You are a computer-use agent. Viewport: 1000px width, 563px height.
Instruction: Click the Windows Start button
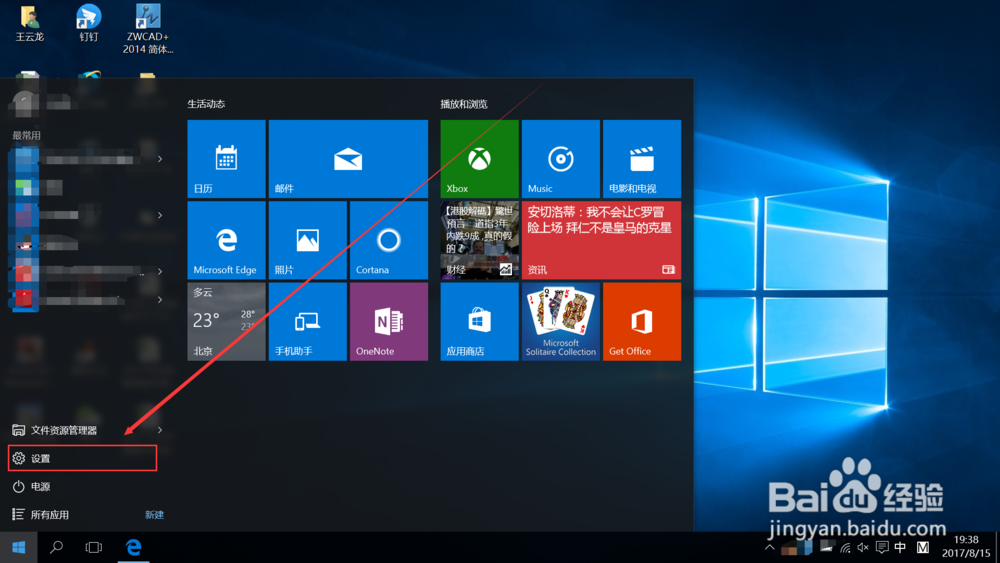[x=18, y=547]
